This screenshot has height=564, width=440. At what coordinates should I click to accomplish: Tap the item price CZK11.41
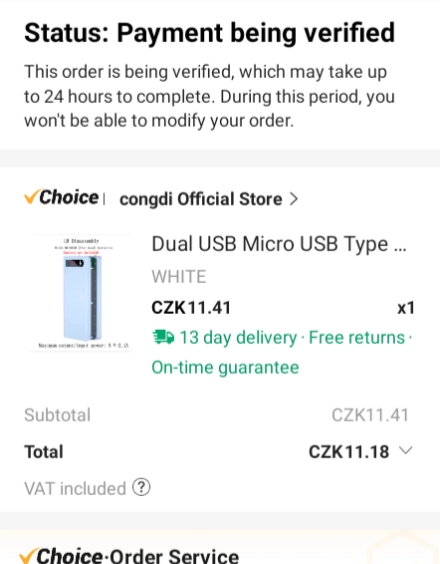(191, 308)
